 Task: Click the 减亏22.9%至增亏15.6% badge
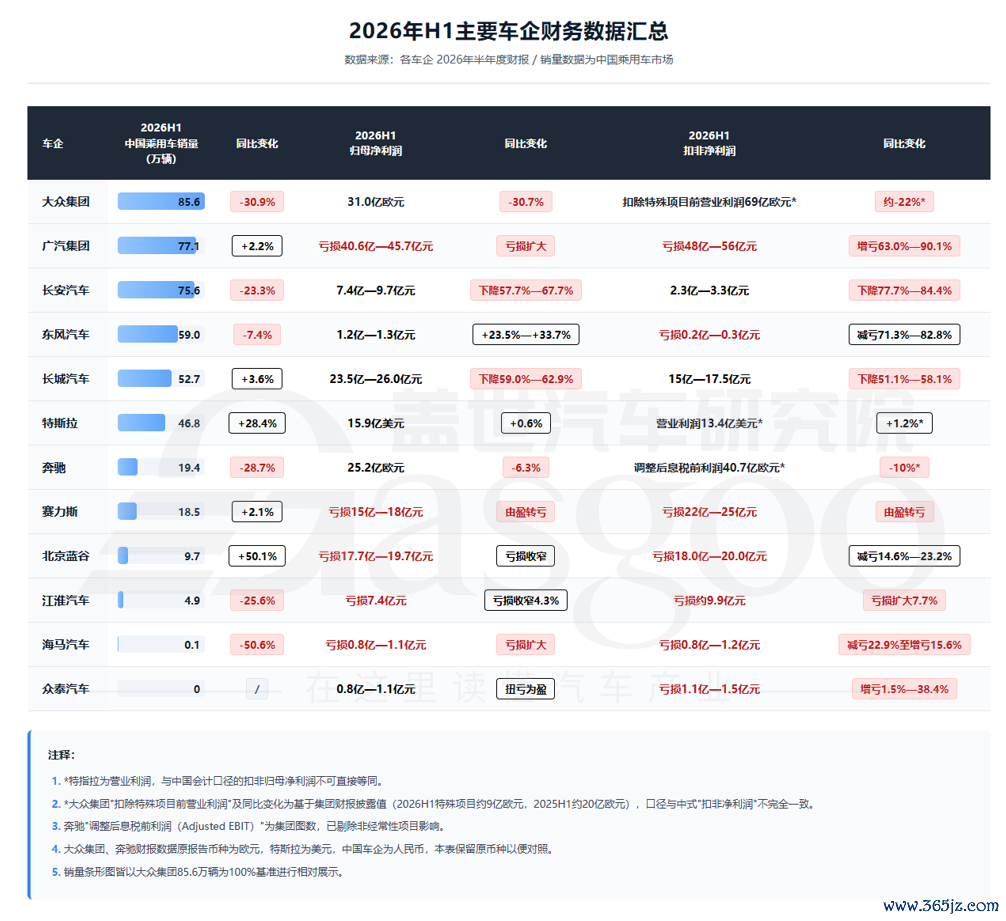904,645
